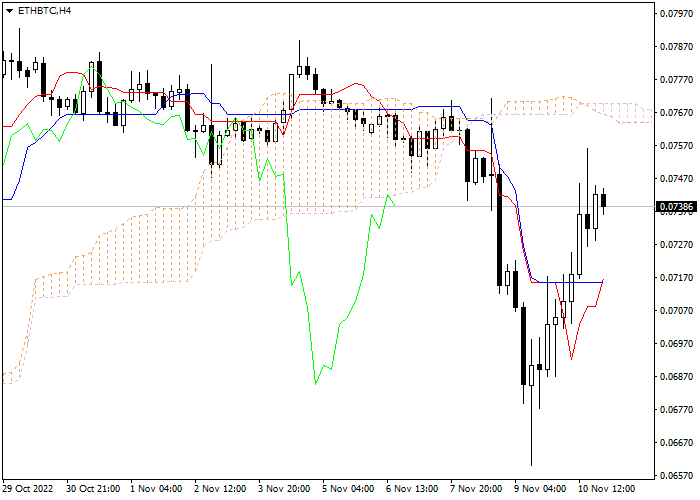Click the 1 Nov 04:00 time label
This screenshot has width=700, height=500.
pyautogui.click(x=156, y=489)
